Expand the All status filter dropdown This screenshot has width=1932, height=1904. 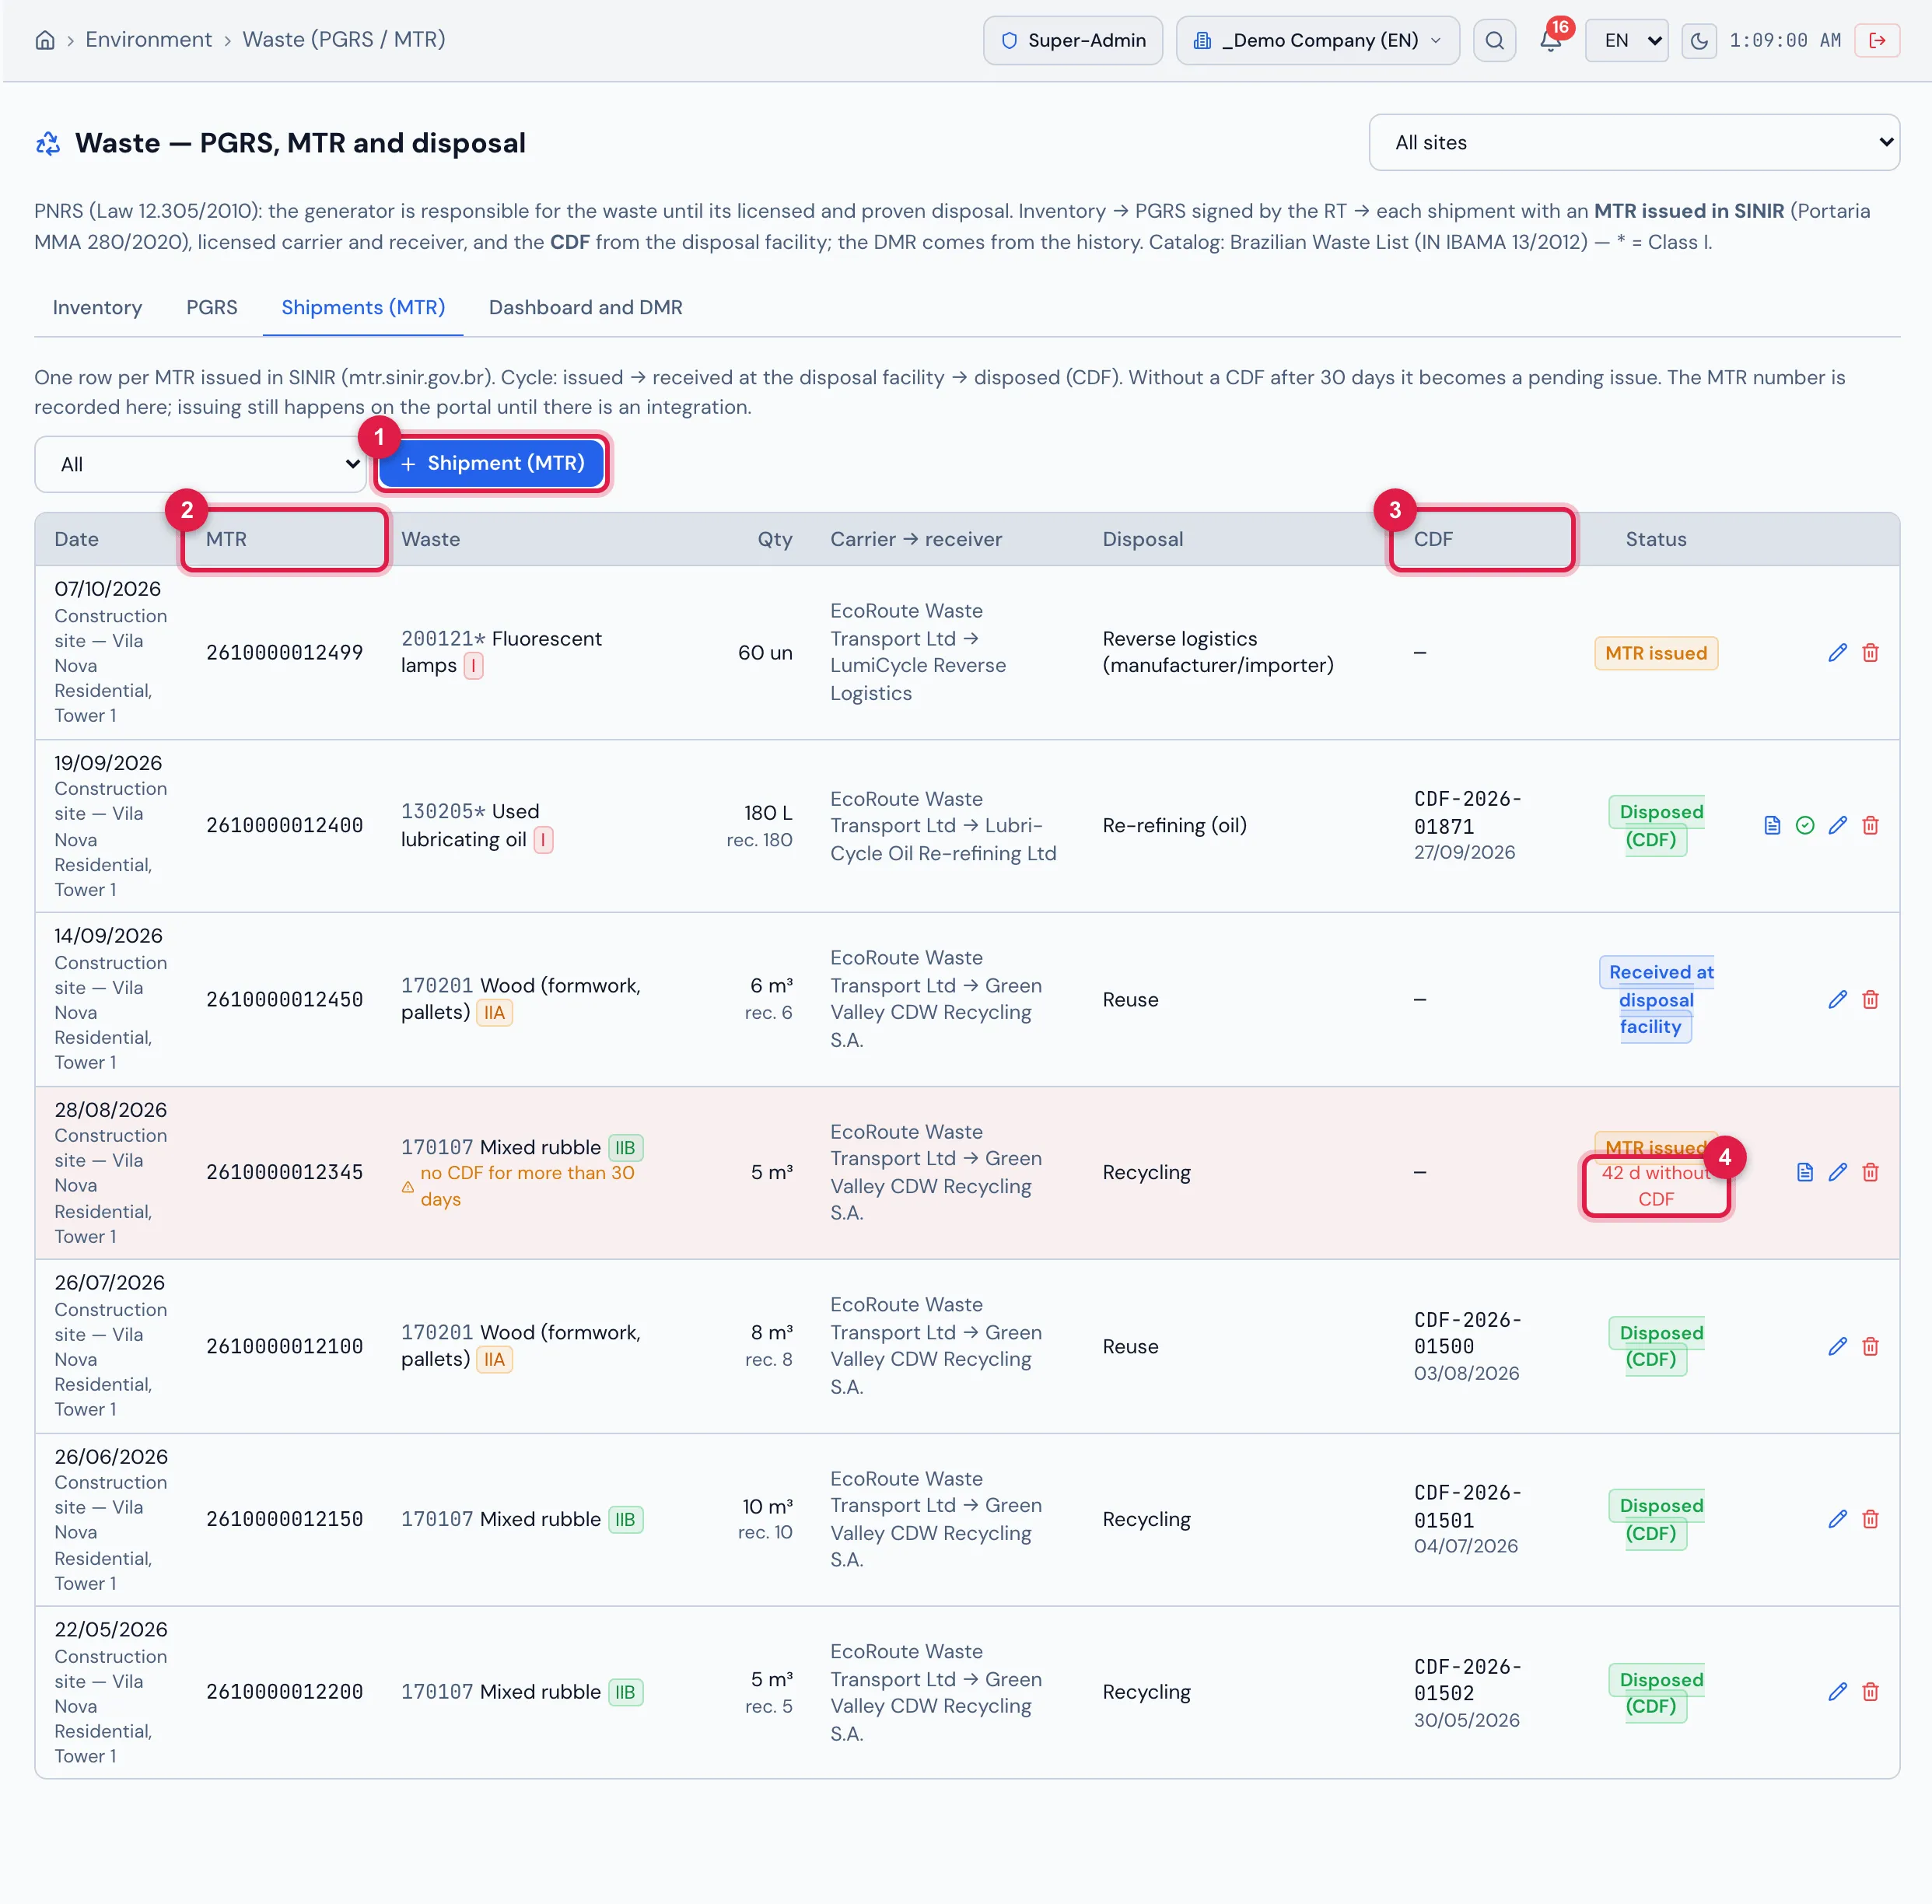200,464
